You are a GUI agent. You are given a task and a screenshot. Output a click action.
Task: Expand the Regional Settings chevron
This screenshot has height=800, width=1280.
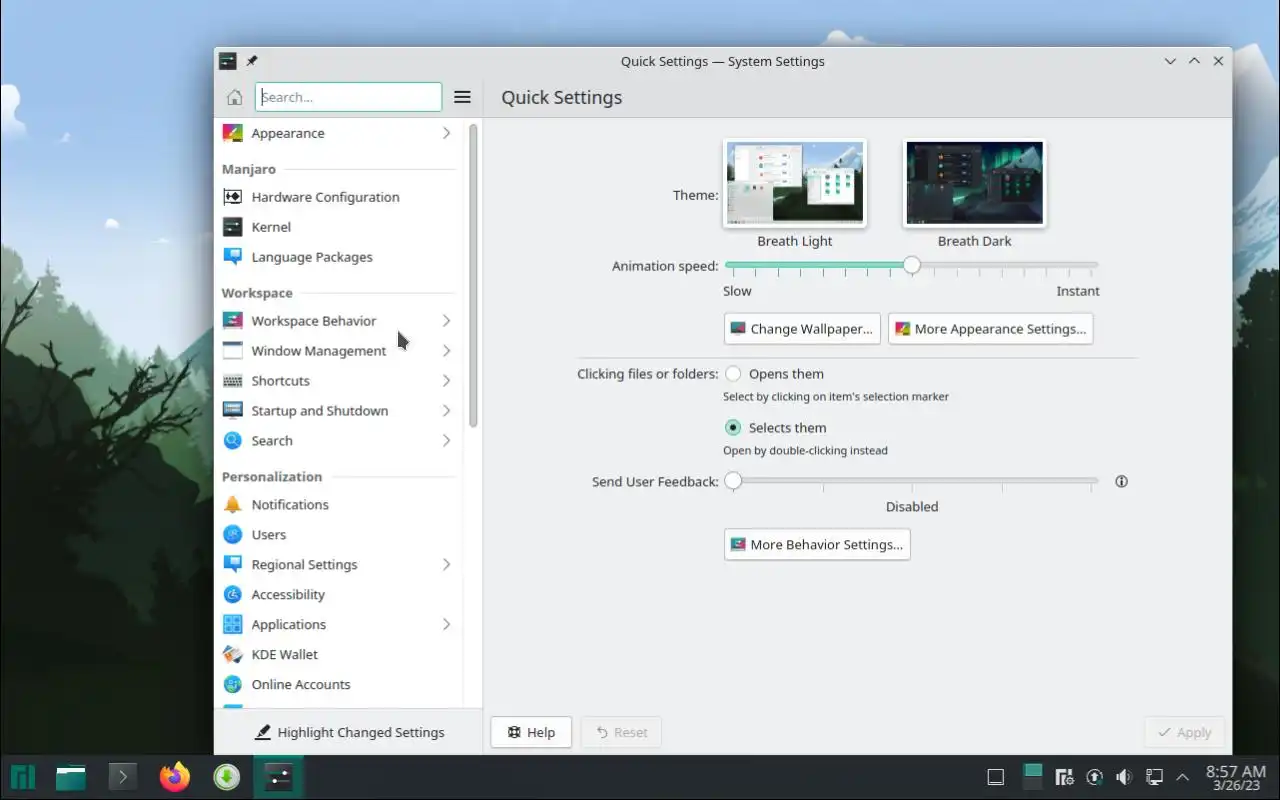[446, 565]
